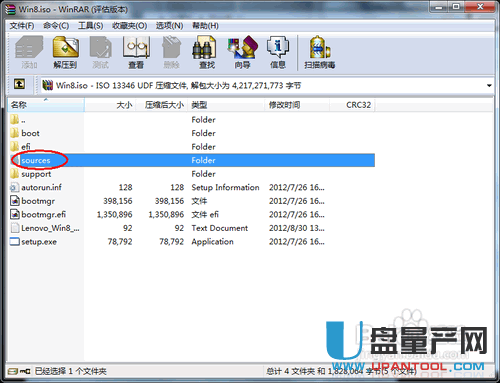This screenshot has width=500, height=383.
Task: Click size value 1,350,896 for bootmgr.efi
Action: click(x=115, y=214)
